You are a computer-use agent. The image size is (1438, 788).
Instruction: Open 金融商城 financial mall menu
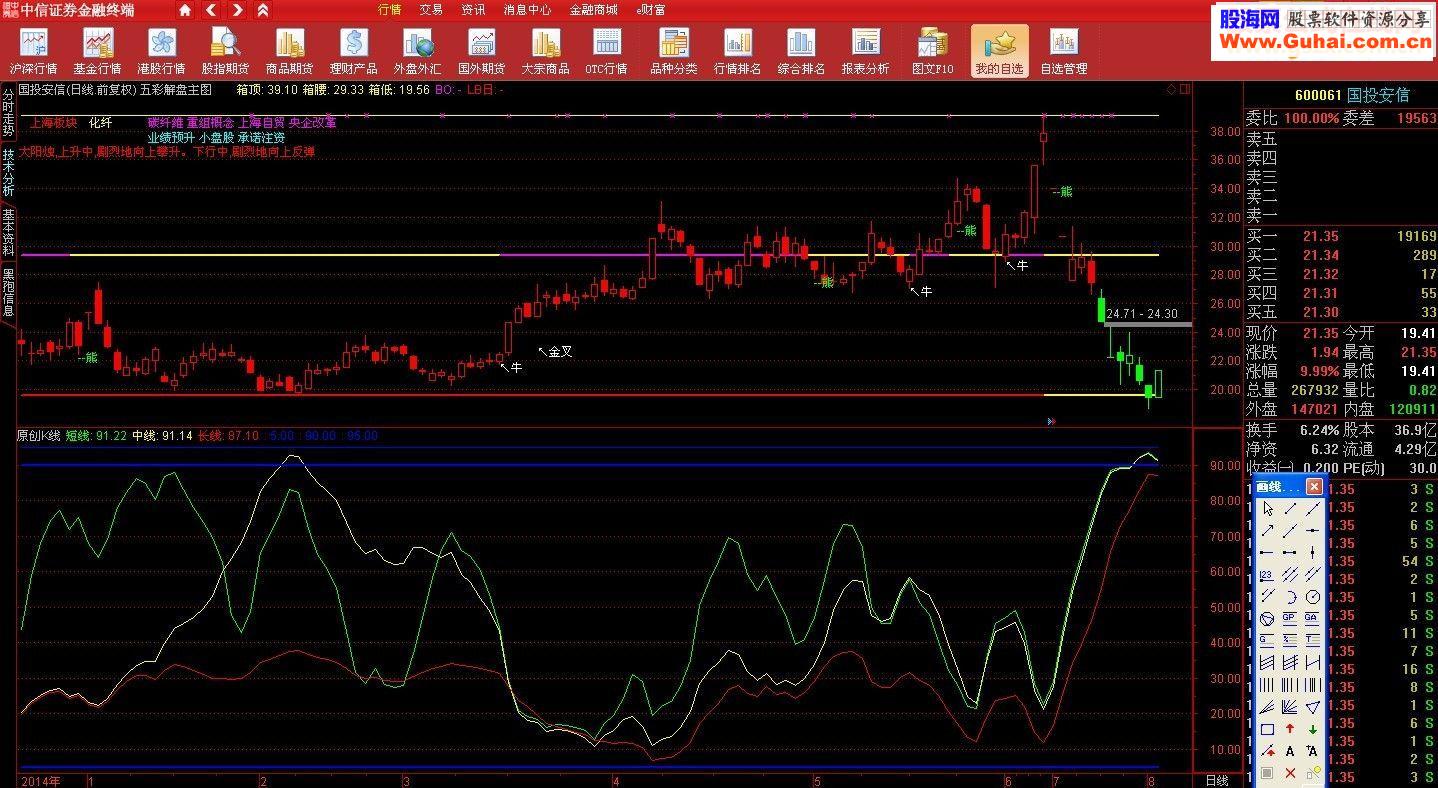click(x=594, y=10)
